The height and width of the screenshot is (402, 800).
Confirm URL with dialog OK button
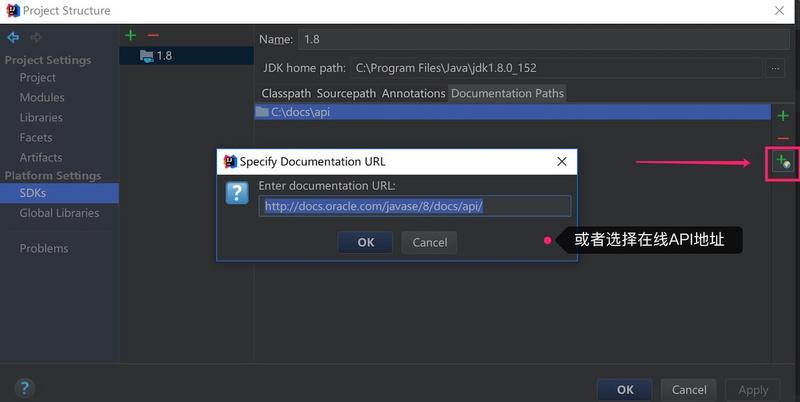coord(365,242)
